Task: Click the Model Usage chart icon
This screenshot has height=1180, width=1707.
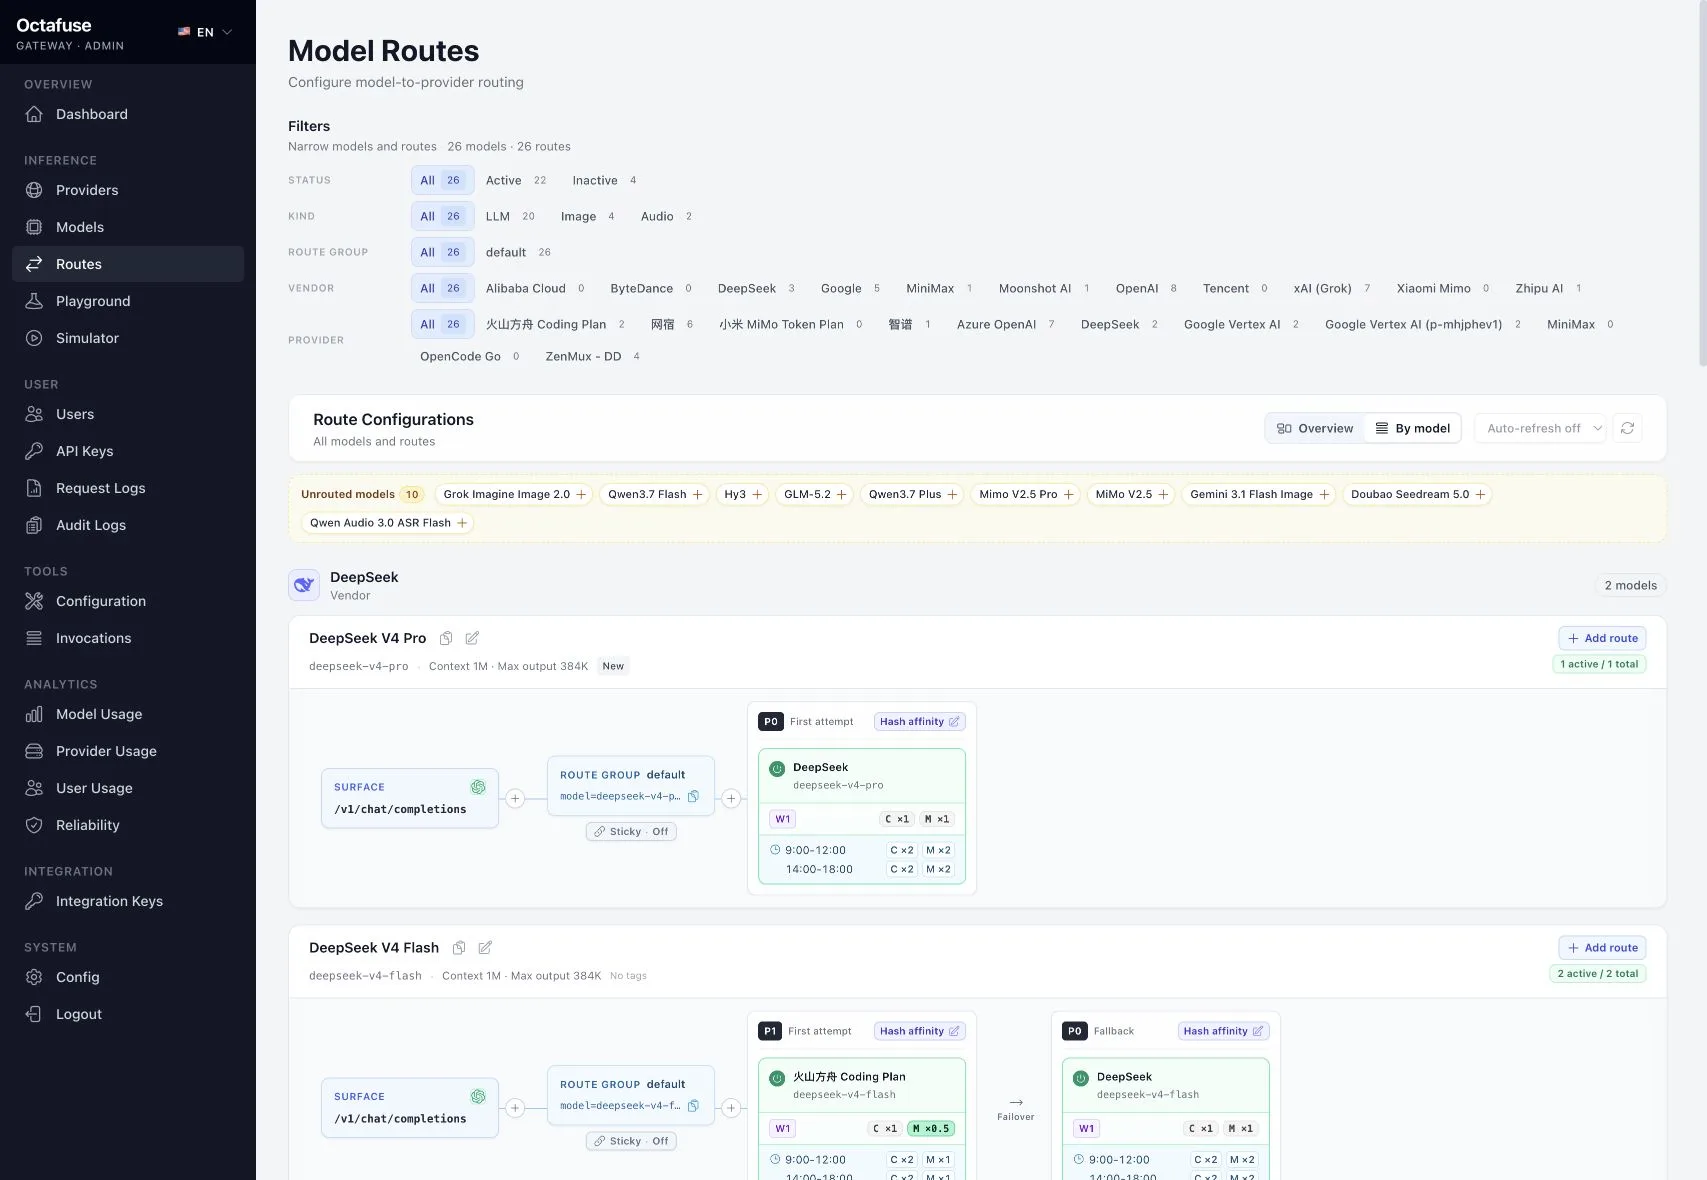Action: point(34,714)
